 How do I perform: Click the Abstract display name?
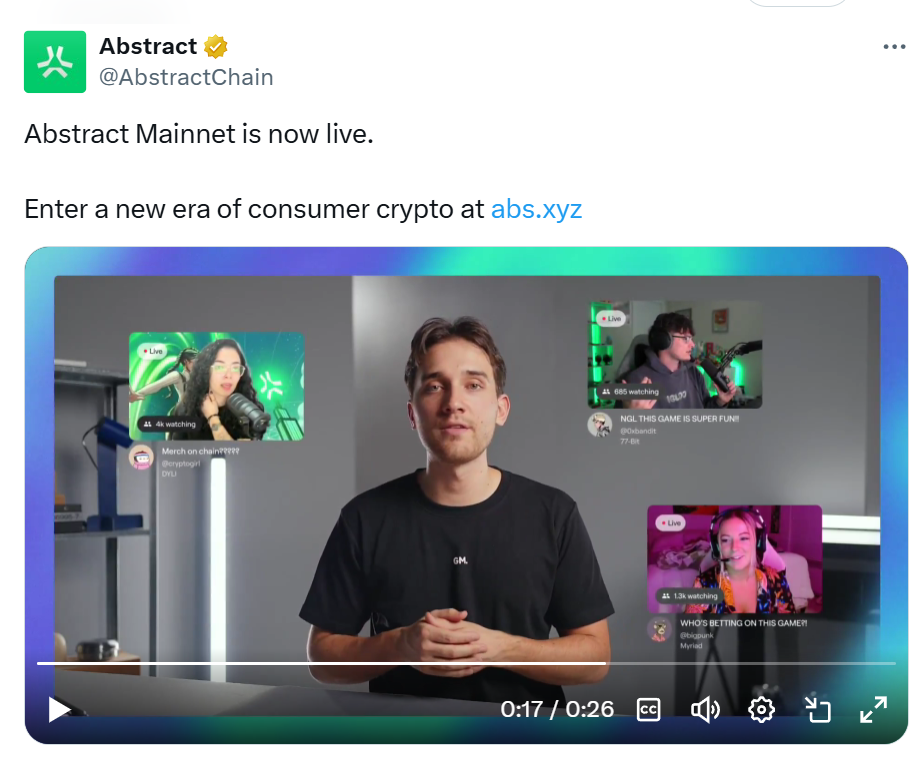pos(148,46)
